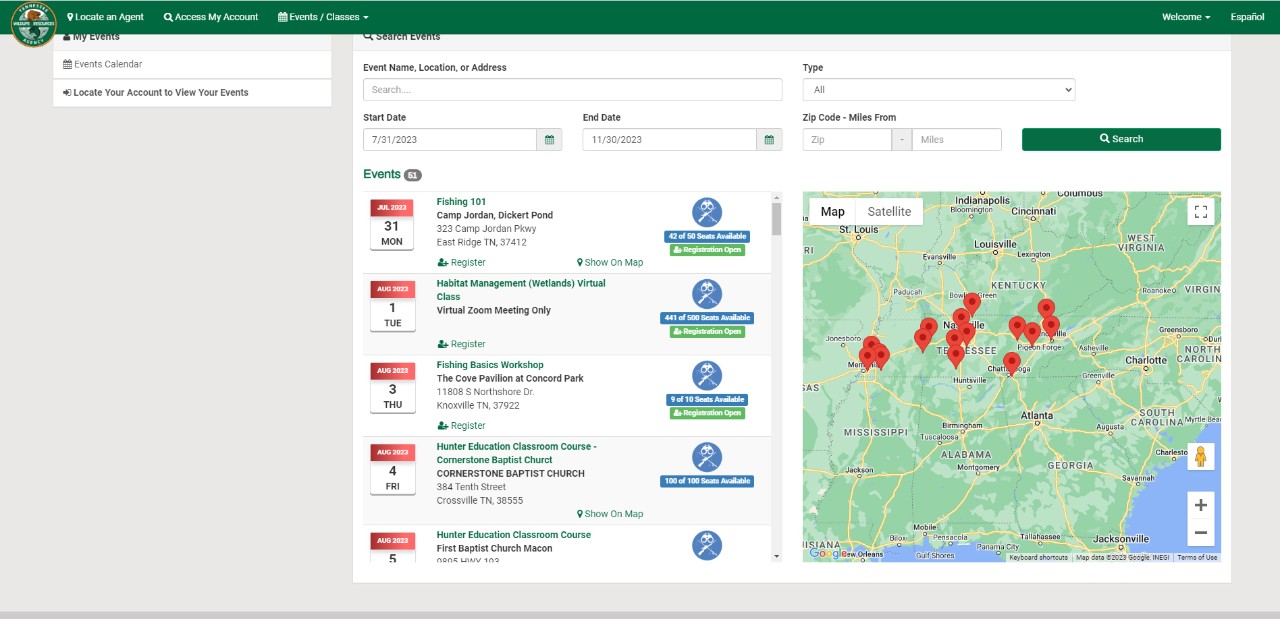
Task: Show Cornerstone Baptist Church event on map
Action: pyautogui.click(x=610, y=514)
